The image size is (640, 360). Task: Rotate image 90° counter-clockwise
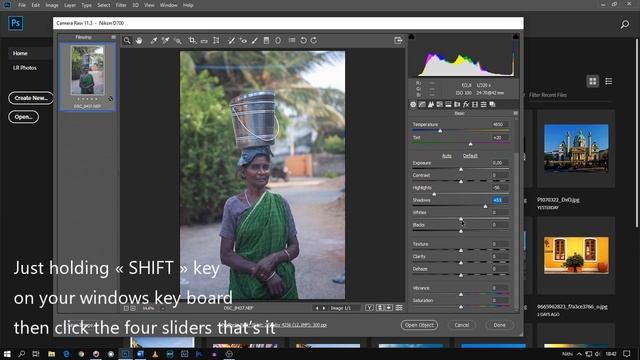point(303,40)
